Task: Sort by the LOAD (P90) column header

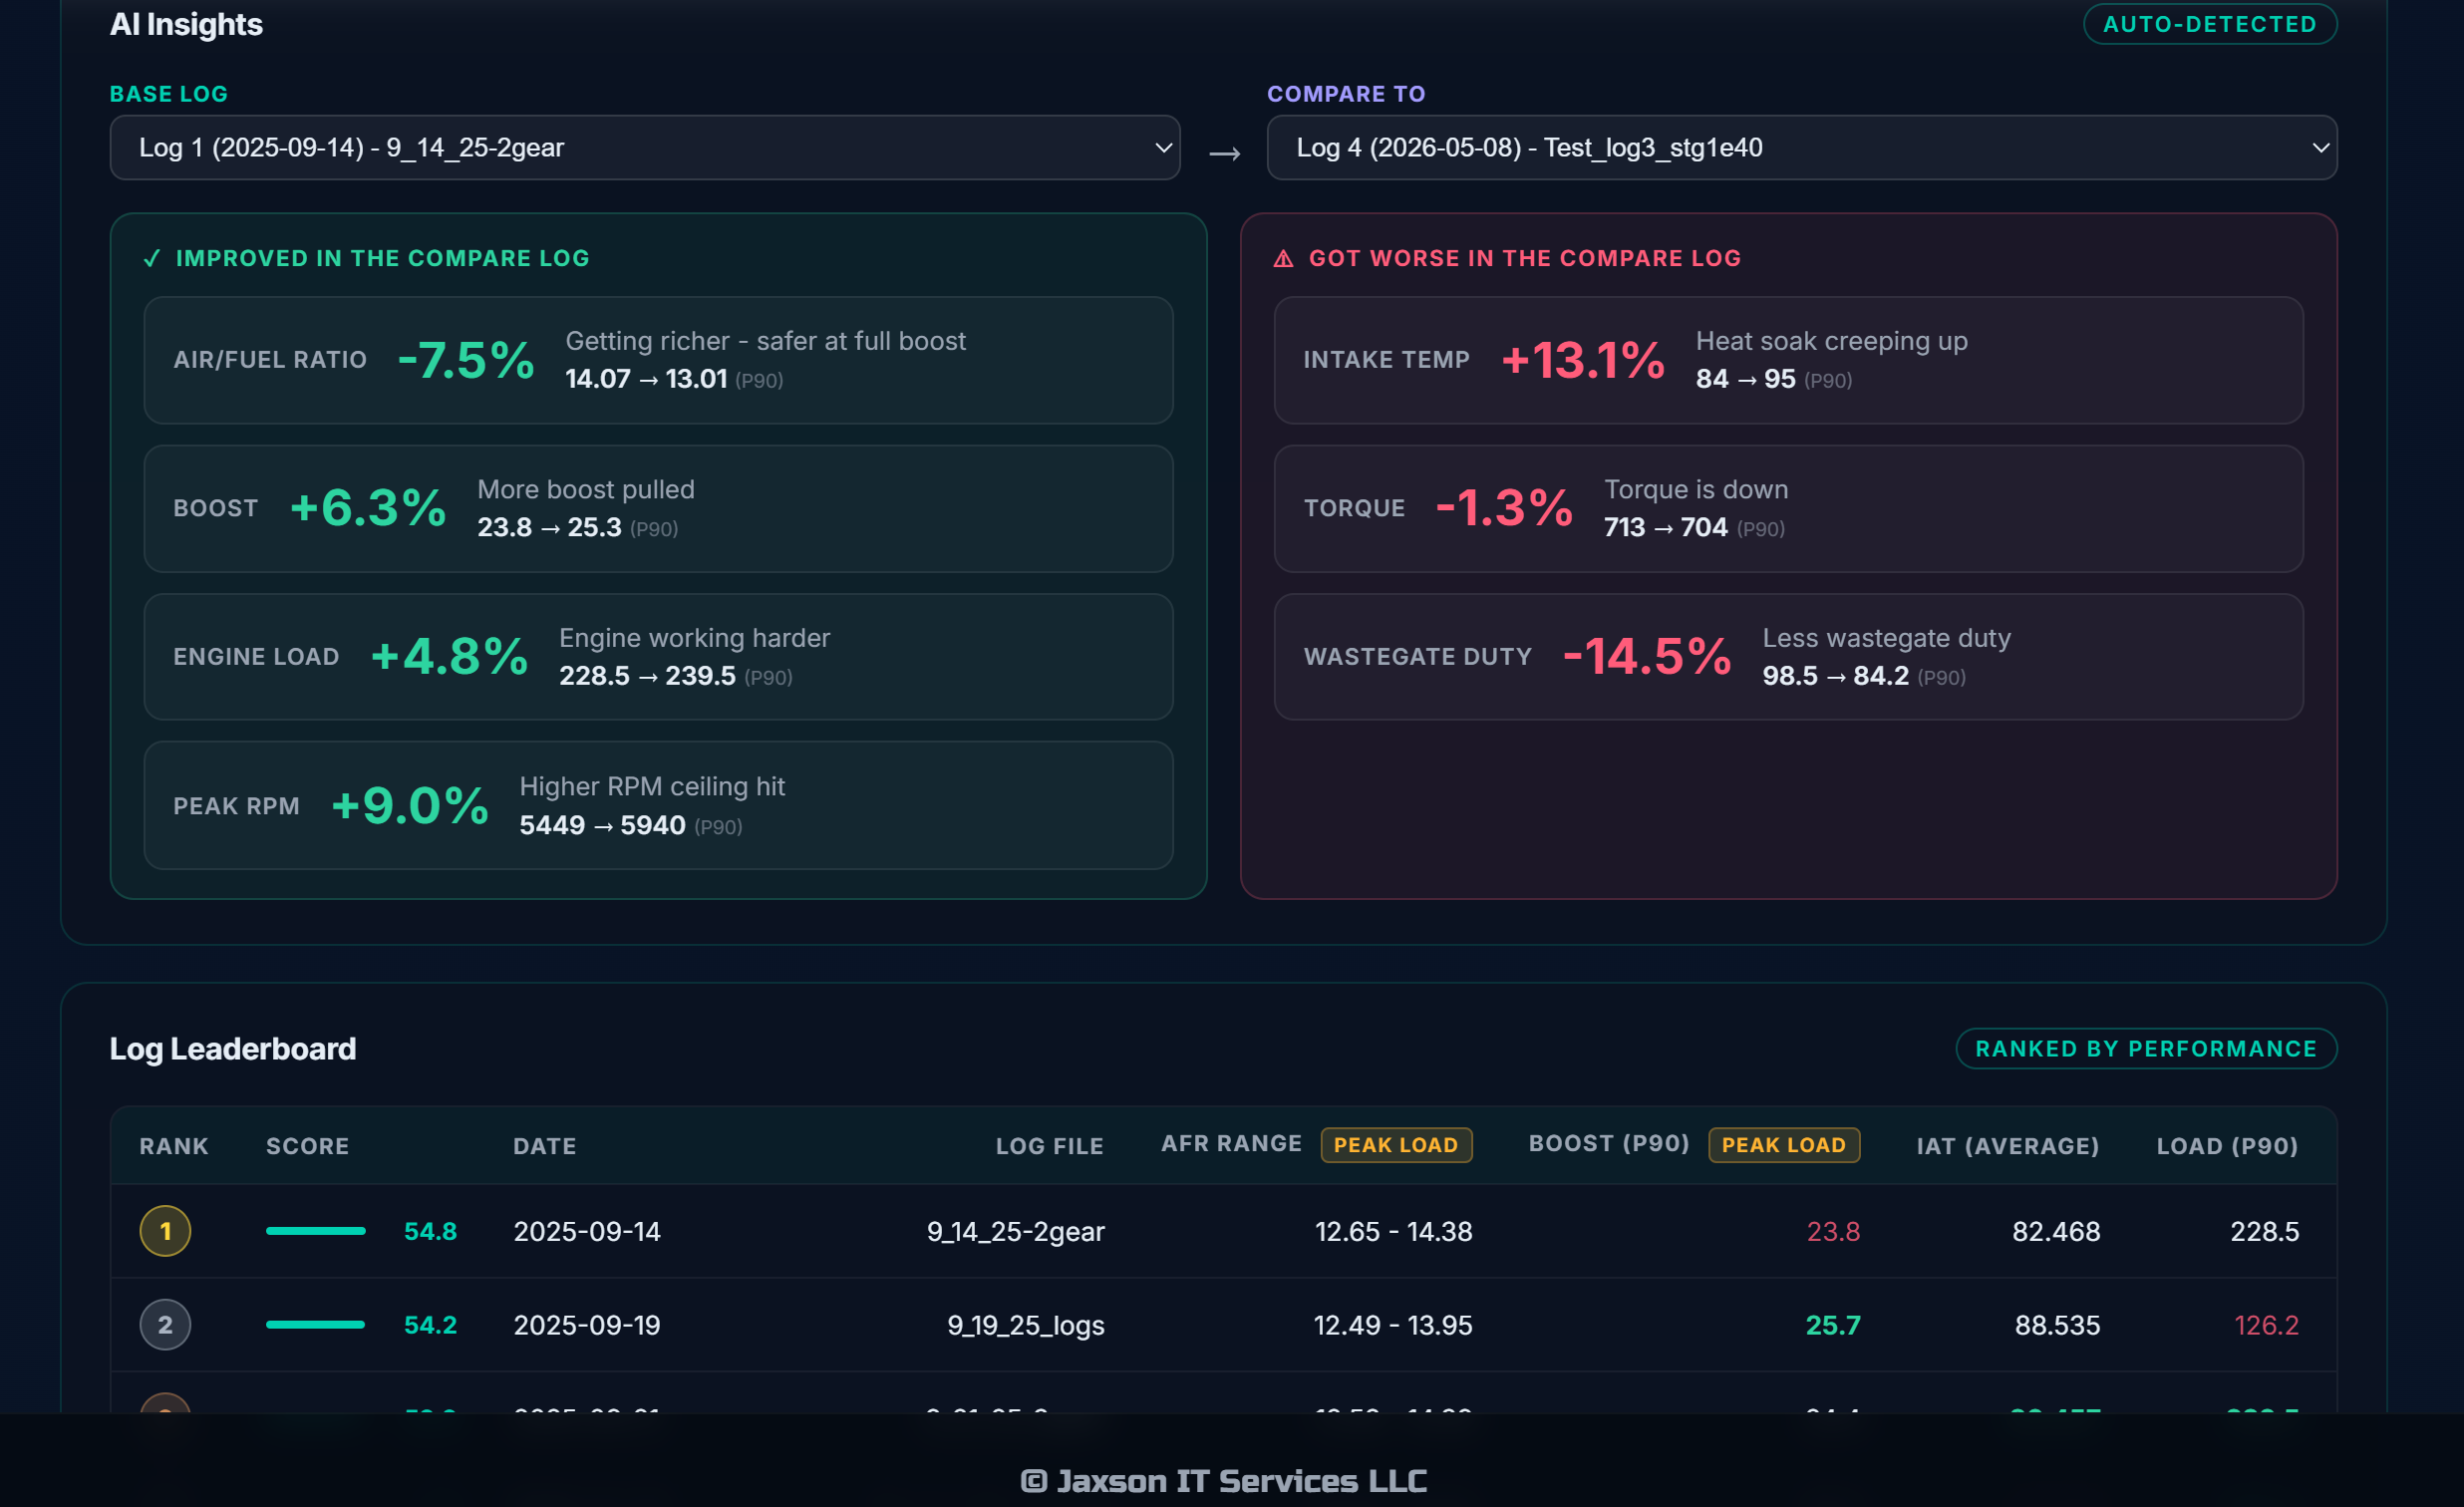Action: pyautogui.click(x=2227, y=1146)
